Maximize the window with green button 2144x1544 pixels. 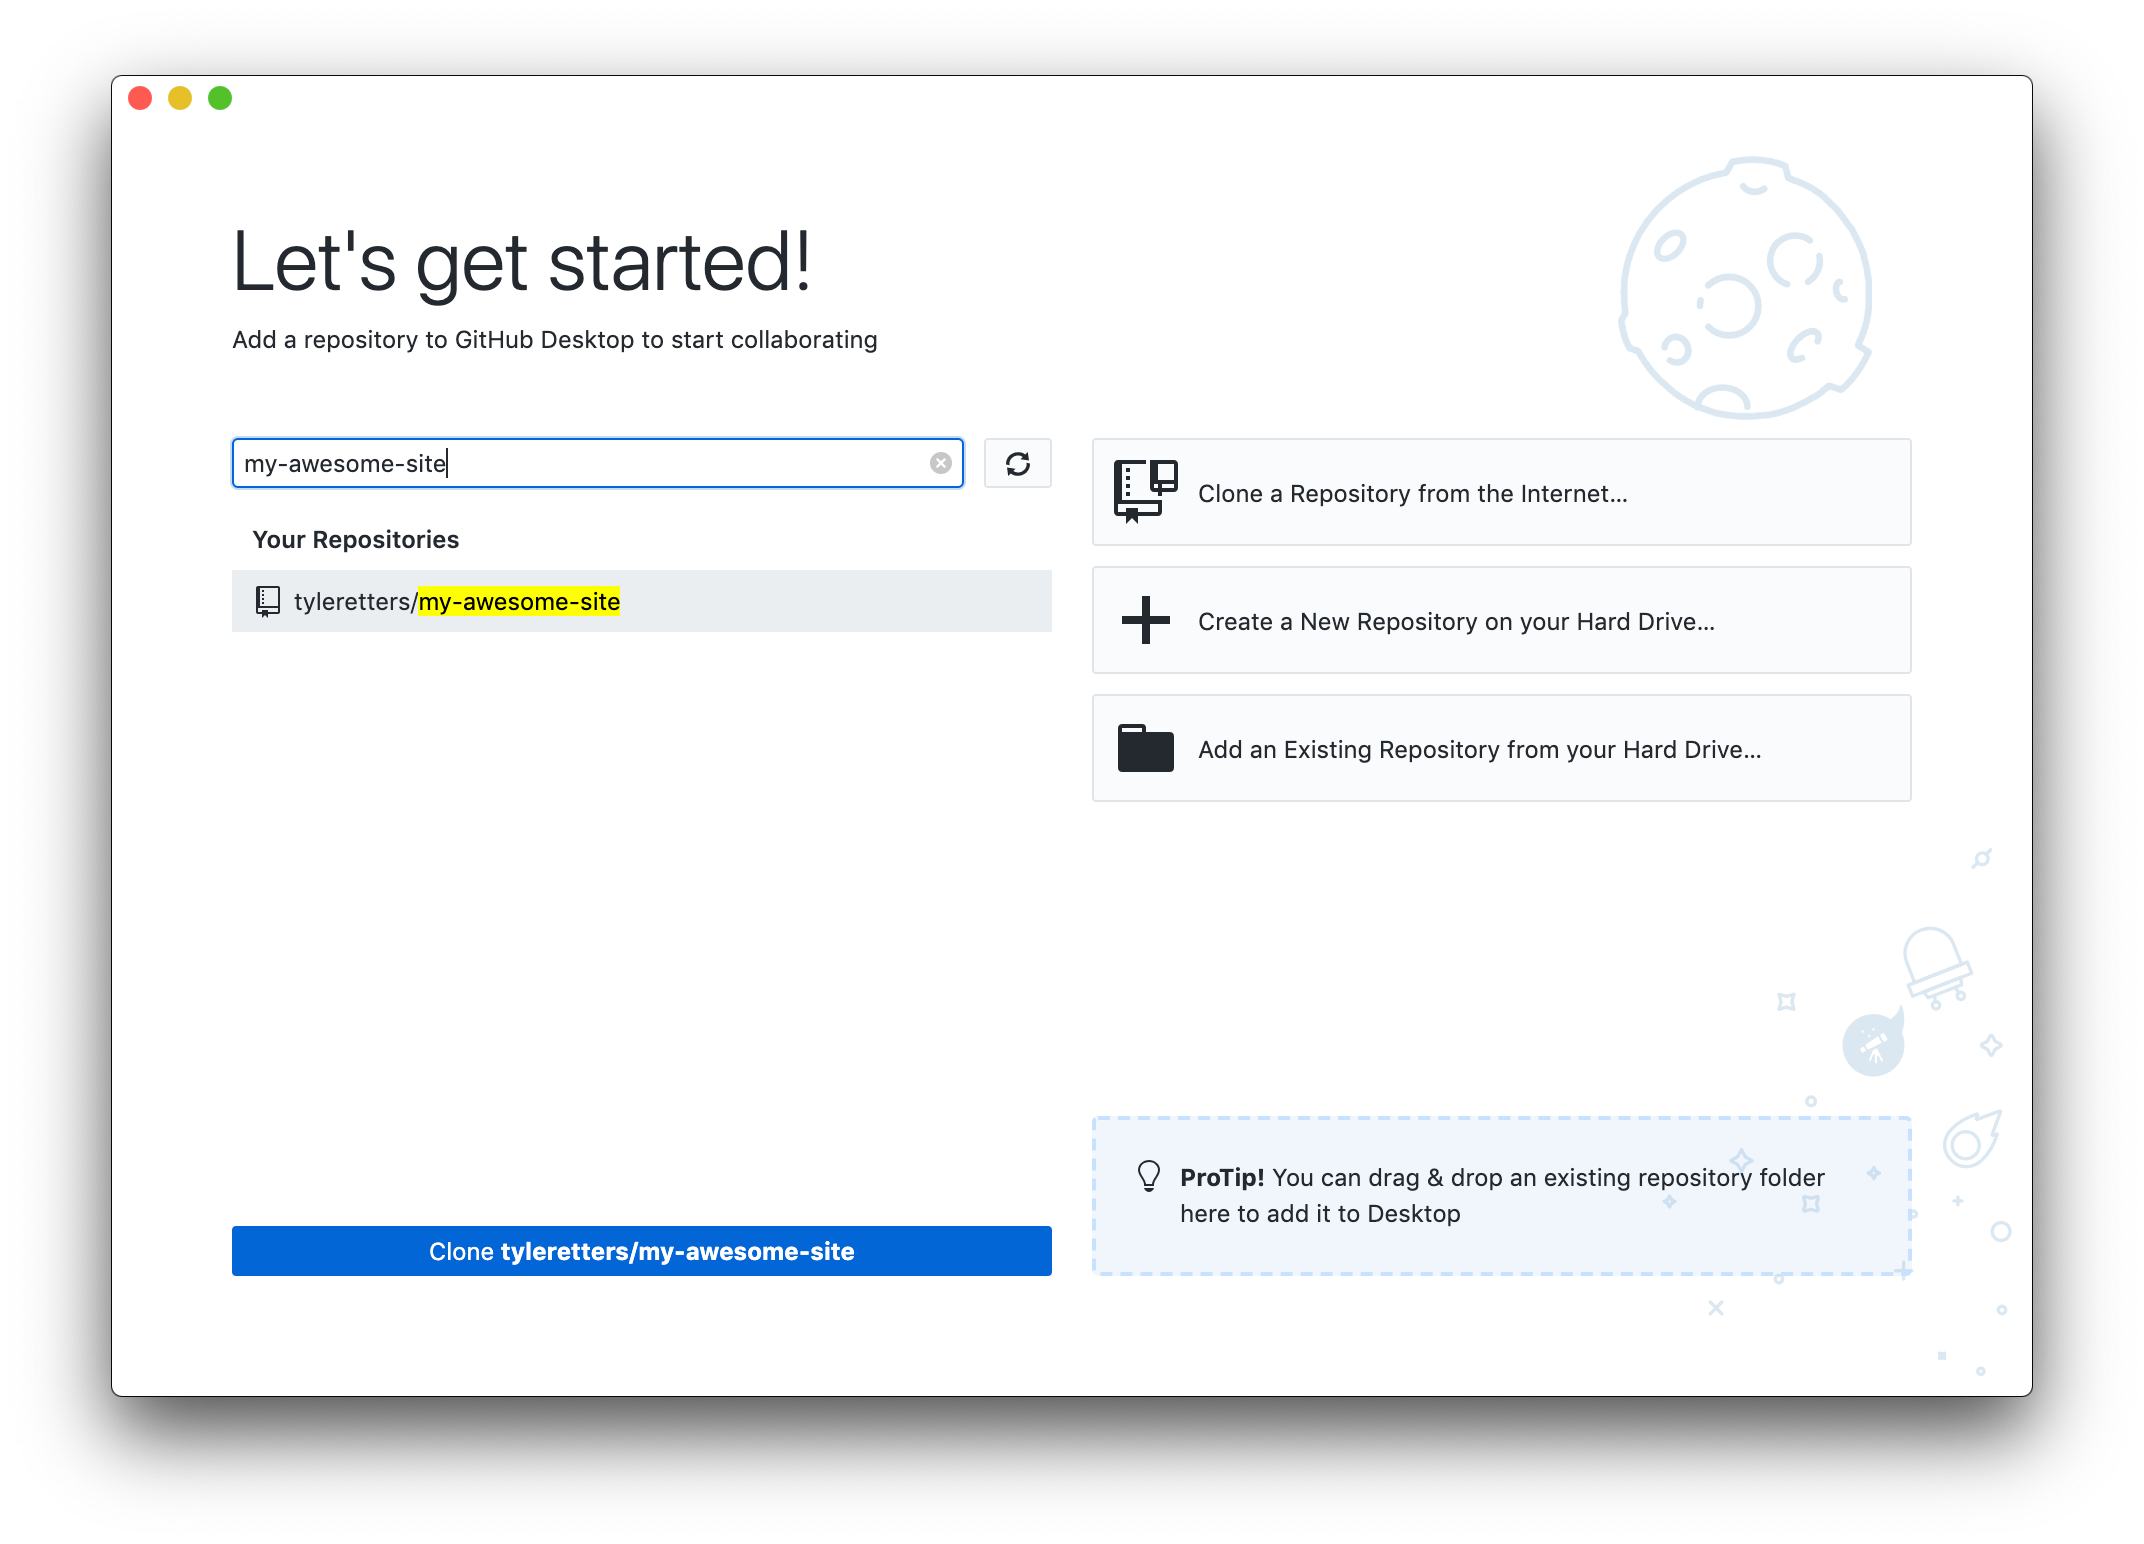(x=220, y=98)
